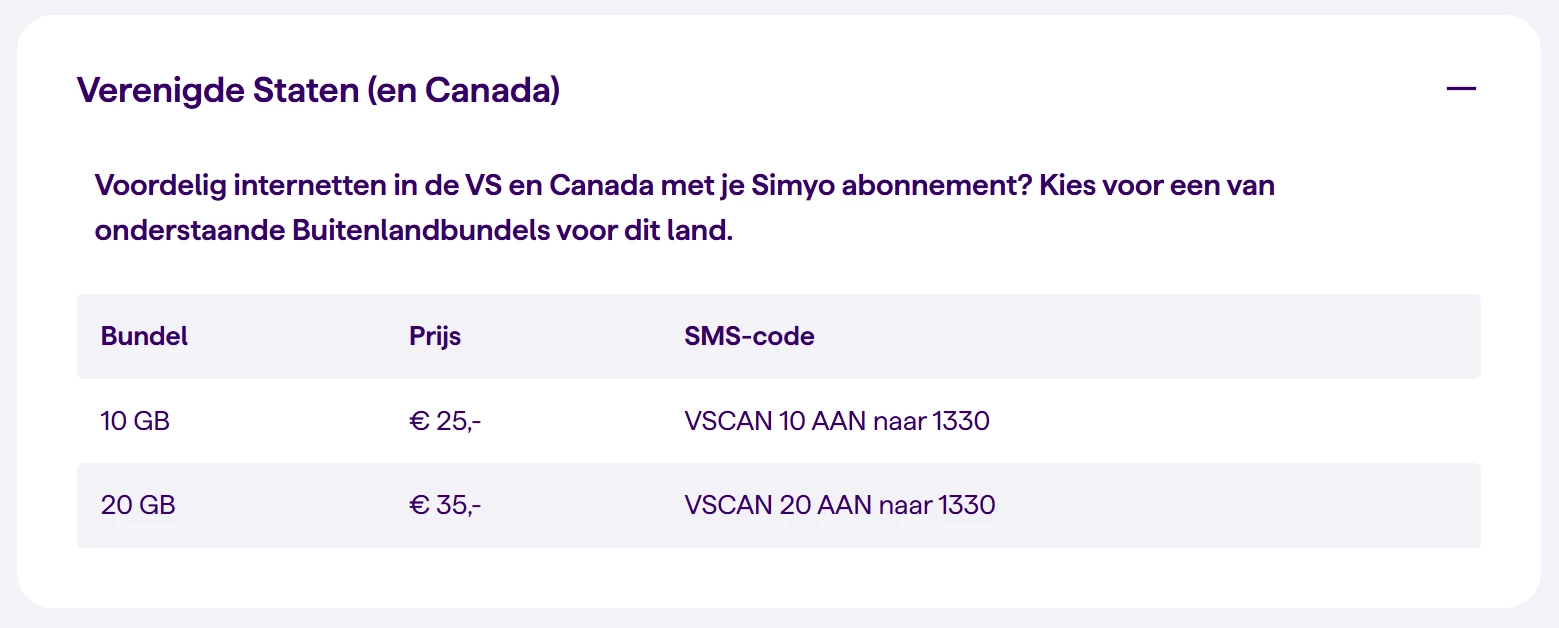Select the SMS-code column header
This screenshot has width=1559, height=628.
749,336
